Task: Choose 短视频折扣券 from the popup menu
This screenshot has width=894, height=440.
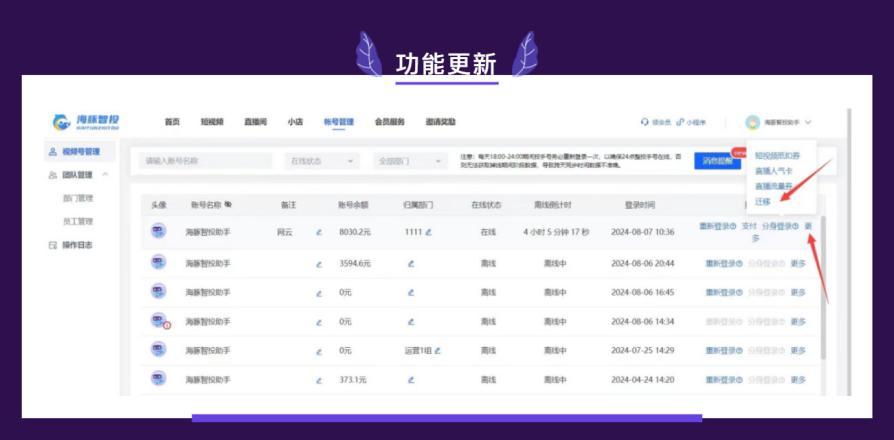Action: [777, 155]
